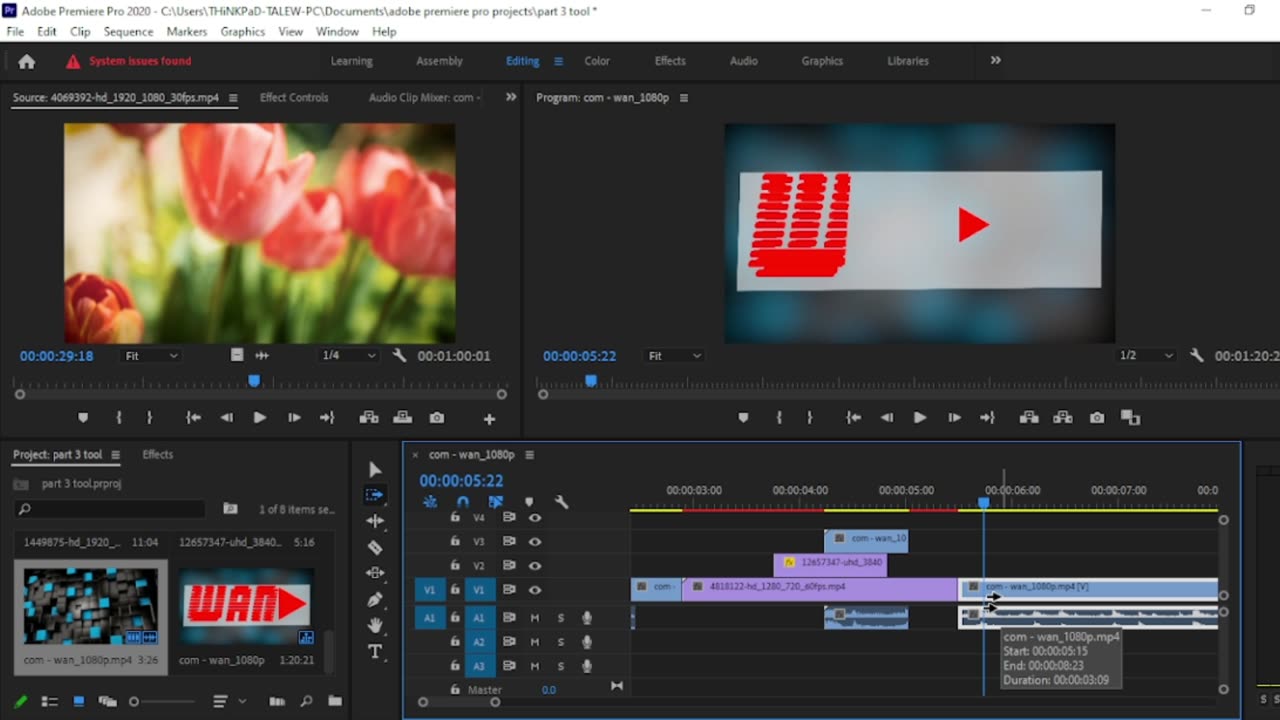Select the Hand tool

click(x=375, y=625)
